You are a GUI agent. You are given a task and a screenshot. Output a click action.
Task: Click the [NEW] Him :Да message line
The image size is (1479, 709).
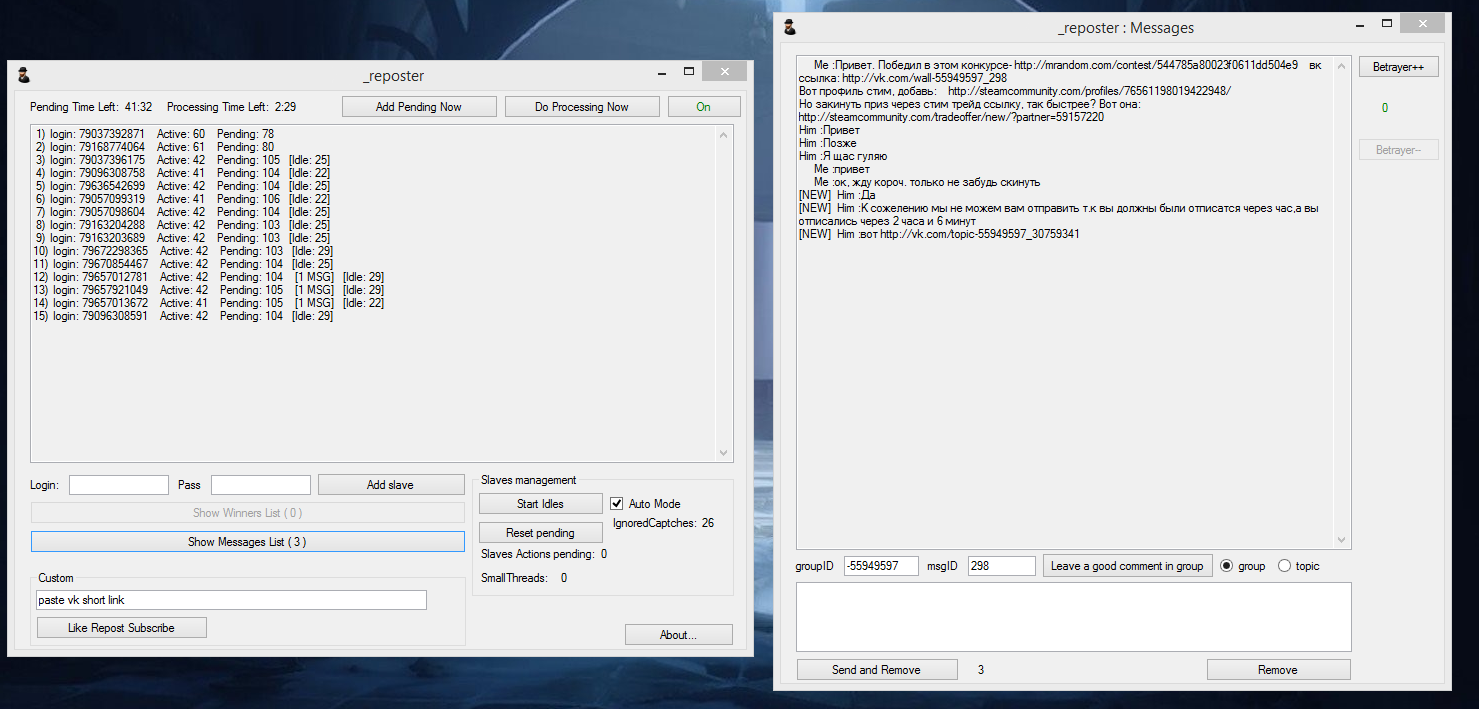(x=836, y=195)
